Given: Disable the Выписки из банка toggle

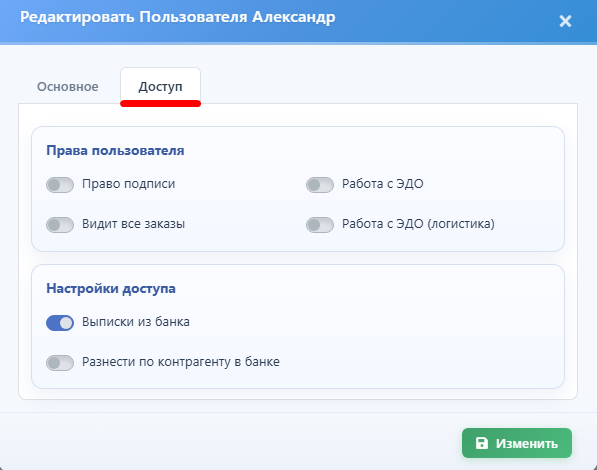Looking at the screenshot, I should 60,323.
